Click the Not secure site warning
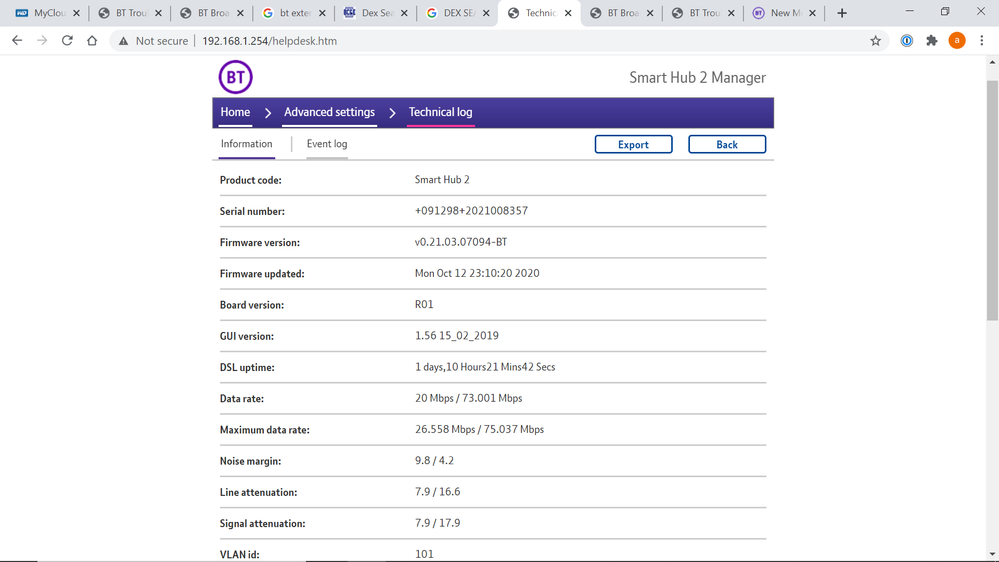 coord(153,41)
